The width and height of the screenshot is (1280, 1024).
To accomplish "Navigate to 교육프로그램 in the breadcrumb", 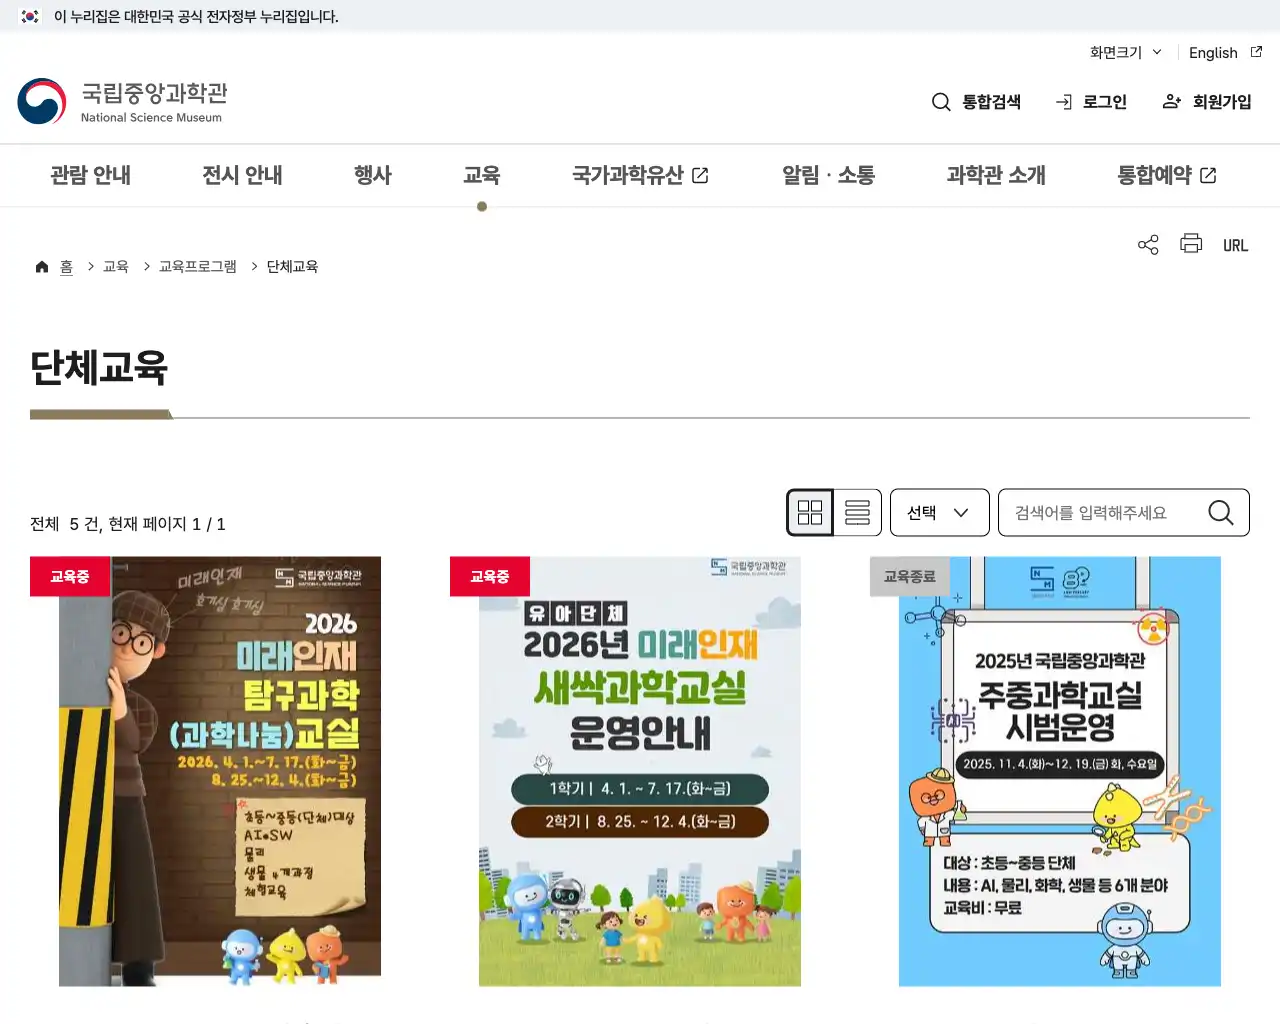I will pyautogui.click(x=195, y=266).
